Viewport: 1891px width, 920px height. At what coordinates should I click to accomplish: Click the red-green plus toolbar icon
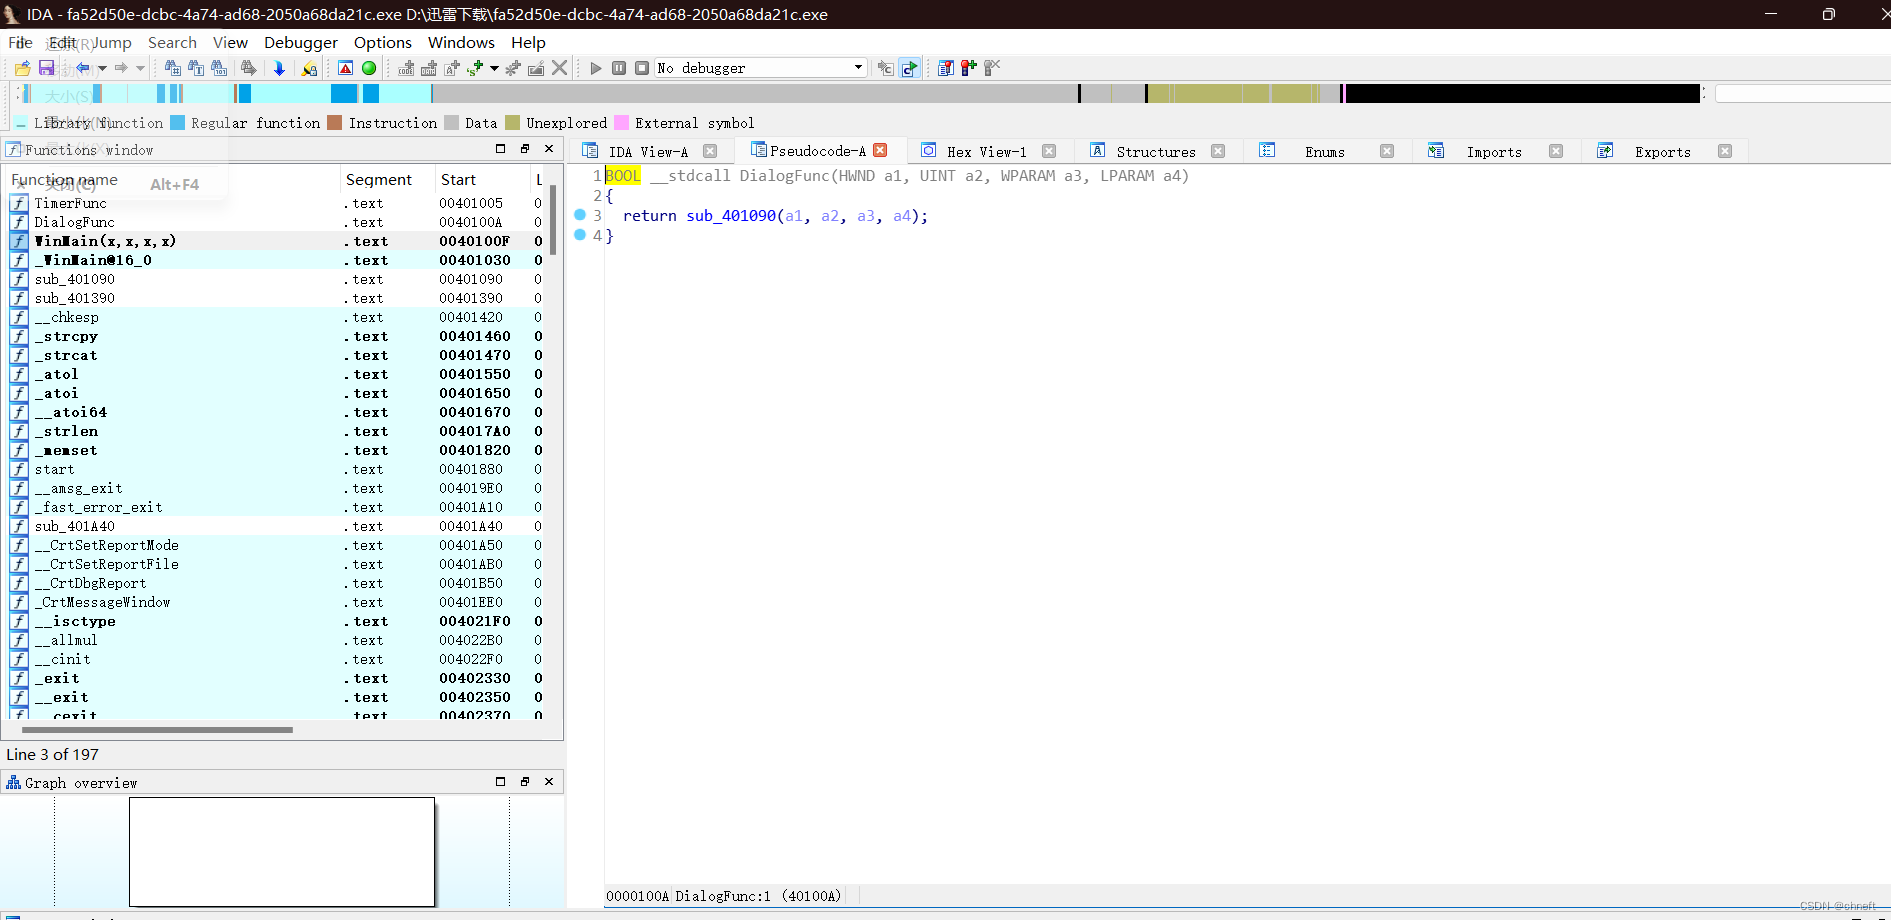click(968, 68)
